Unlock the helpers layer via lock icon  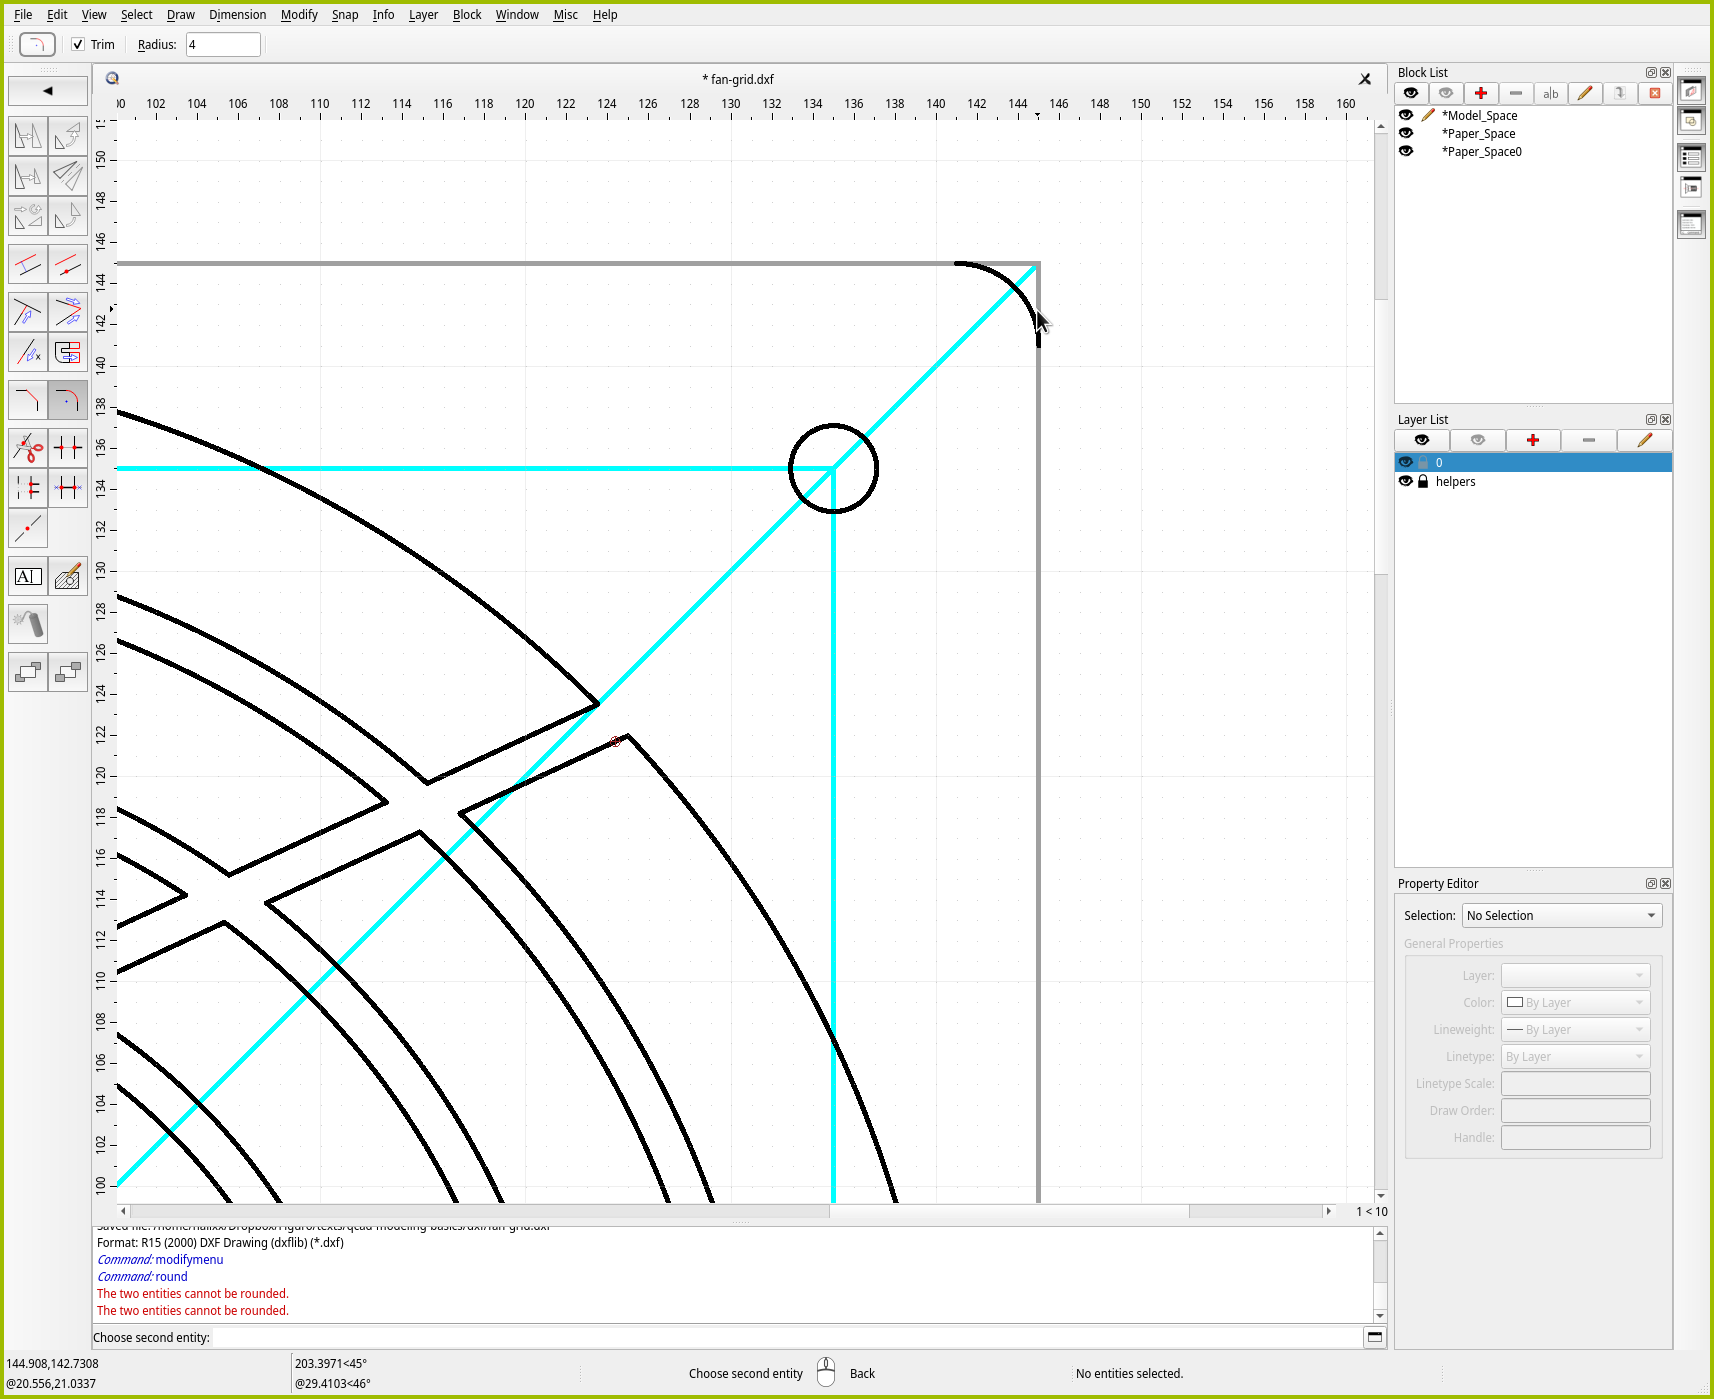click(1423, 481)
